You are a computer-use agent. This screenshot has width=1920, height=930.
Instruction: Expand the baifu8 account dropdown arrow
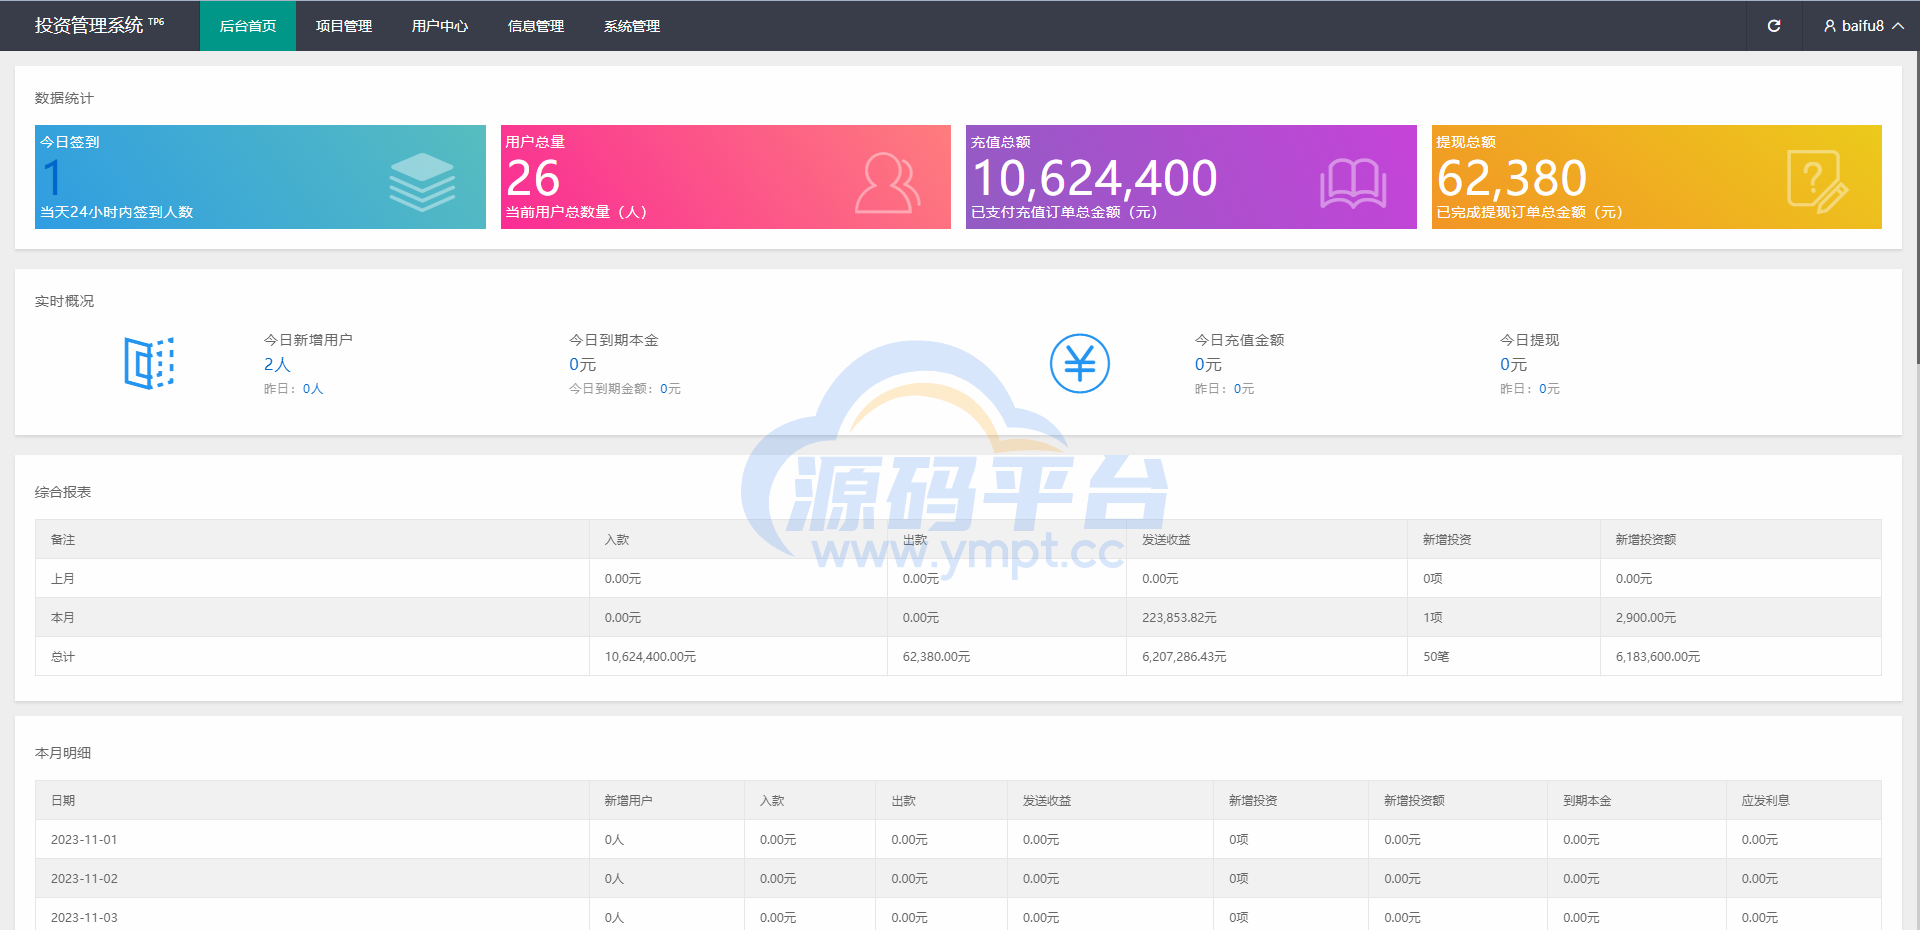click(x=1898, y=26)
